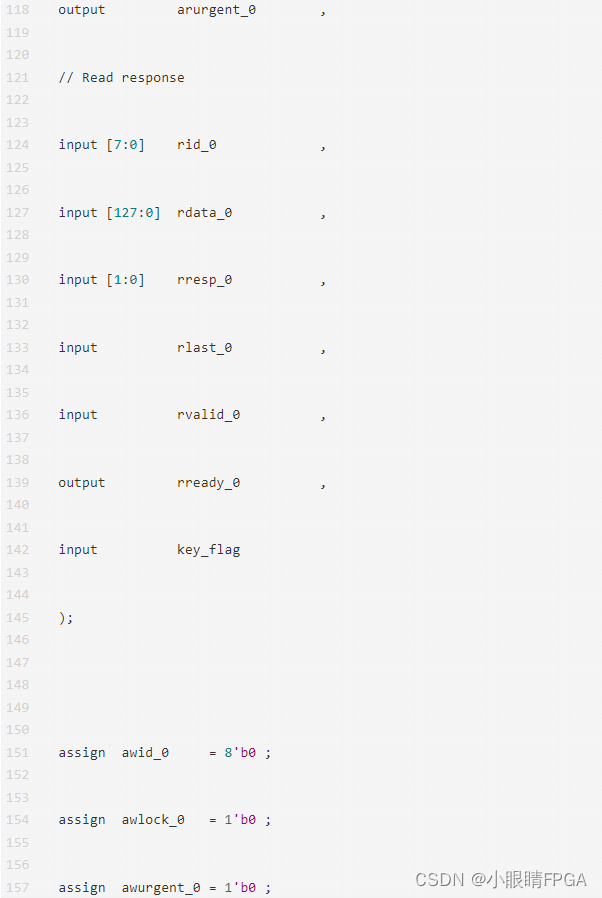Click line number 121 in the gutter
Viewport: 602px width, 898px height.
(17, 78)
